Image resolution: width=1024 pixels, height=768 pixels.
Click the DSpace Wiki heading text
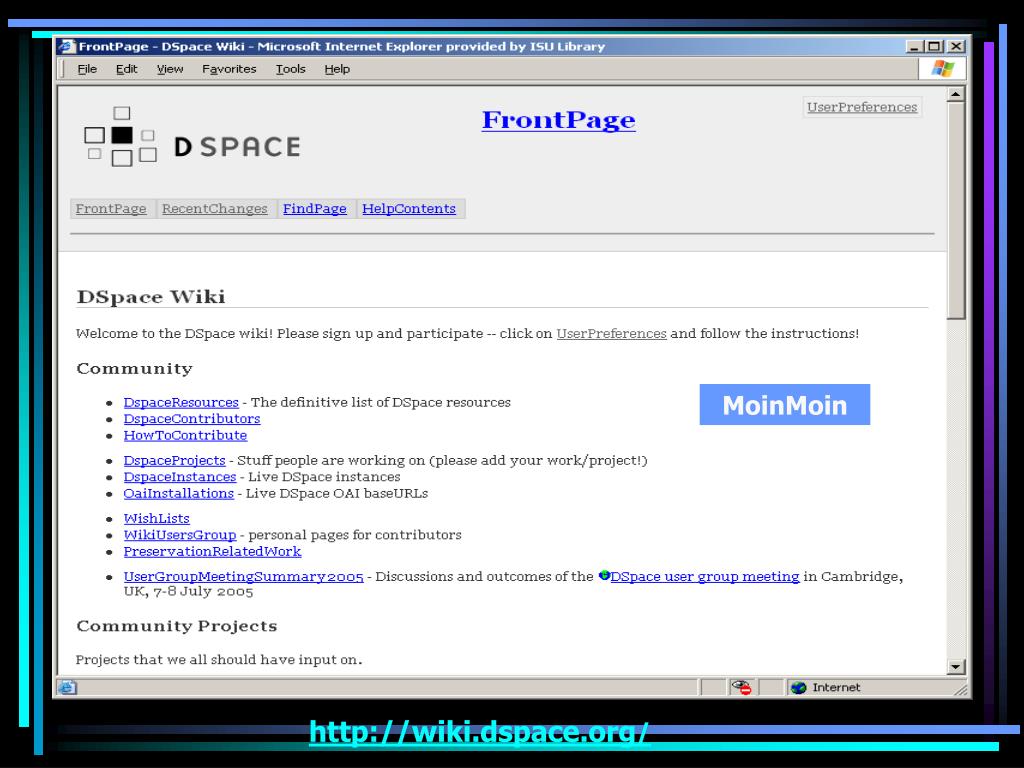pyautogui.click(x=151, y=297)
